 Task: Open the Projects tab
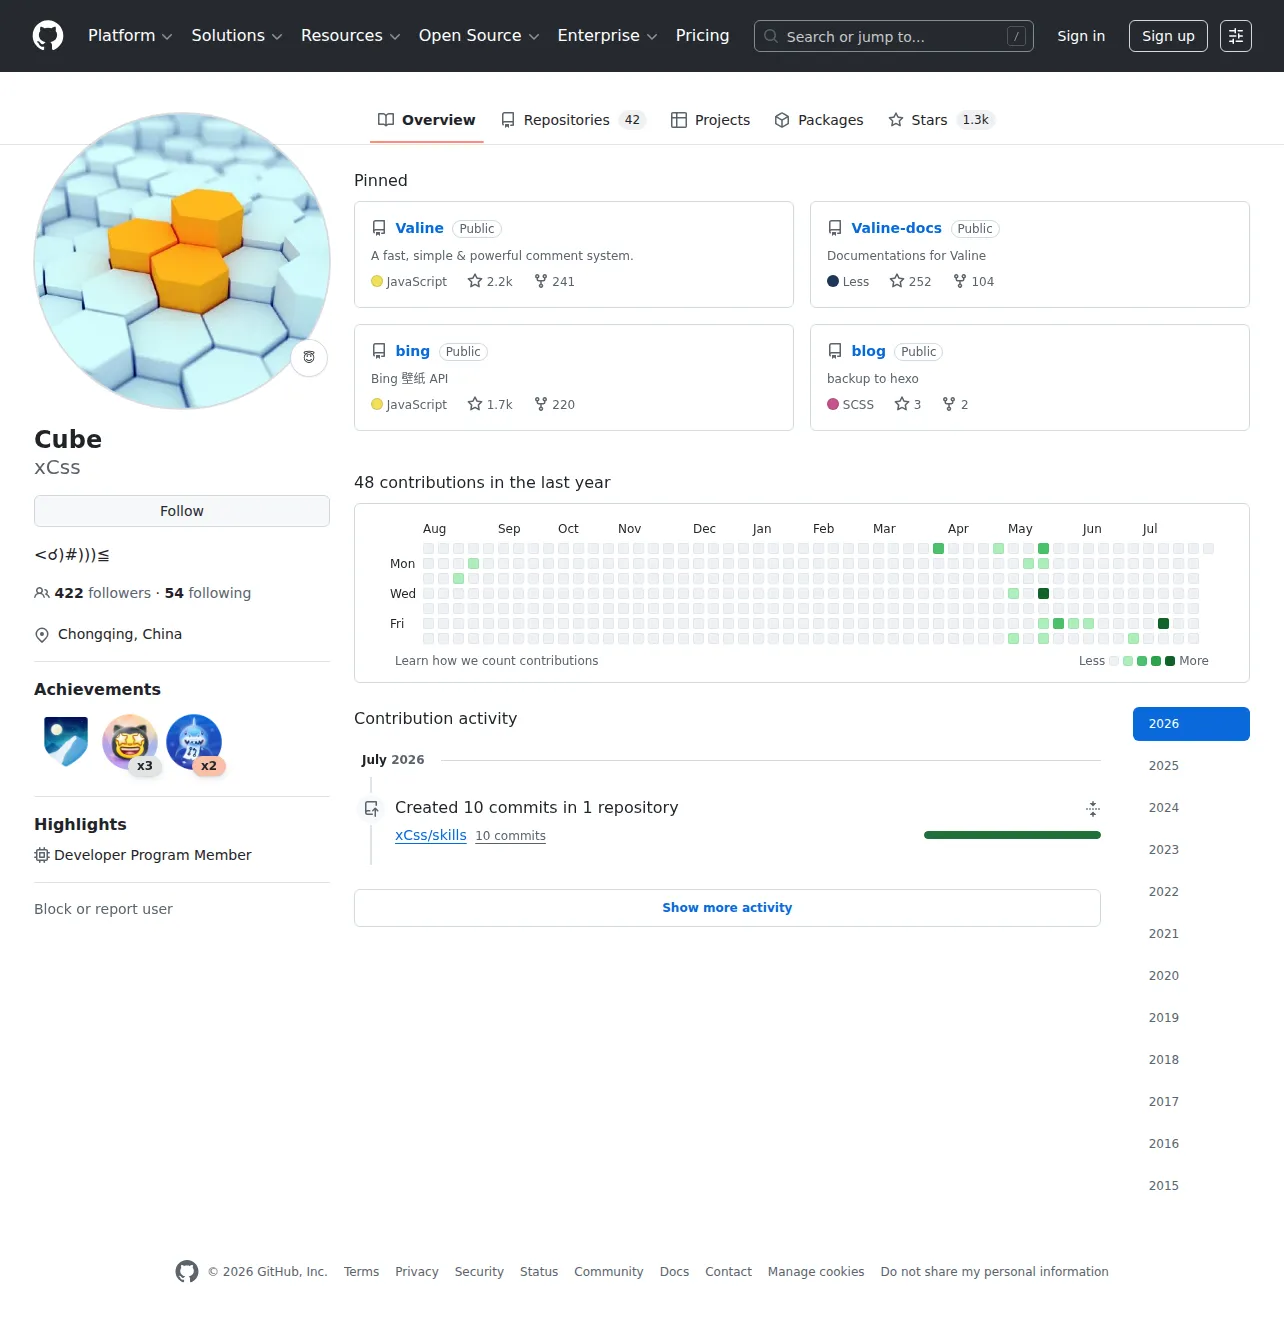pyautogui.click(x=710, y=120)
